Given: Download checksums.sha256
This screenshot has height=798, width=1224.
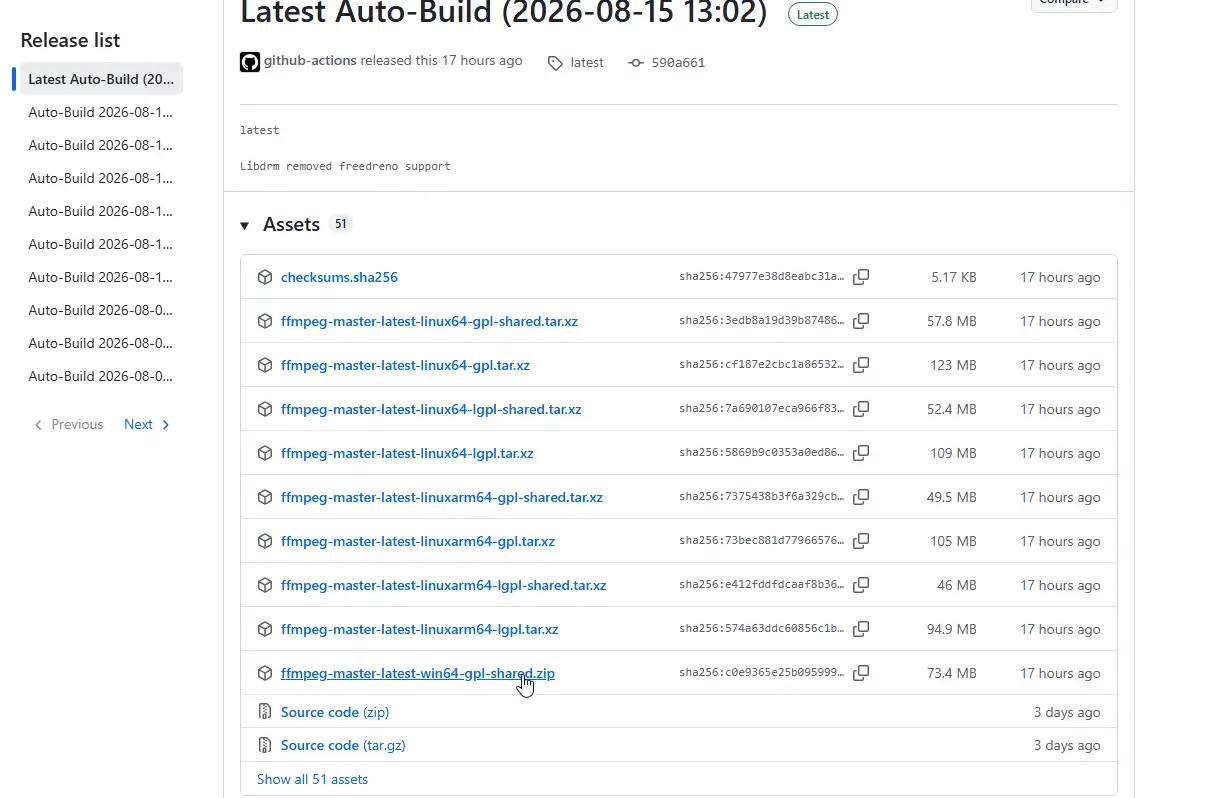Looking at the screenshot, I should click(x=339, y=277).
